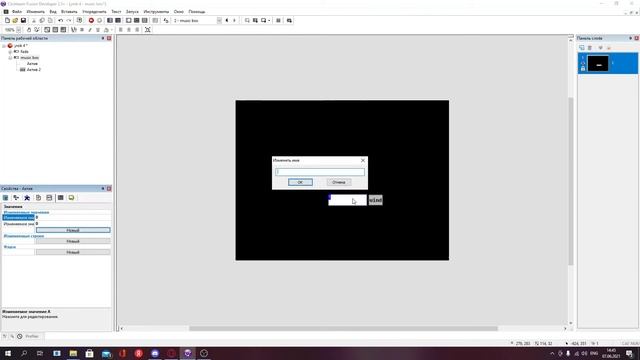The image size is (640, 360).
Task: Confirm the rename dialog with OK
Action: click(x=300, y=182)
